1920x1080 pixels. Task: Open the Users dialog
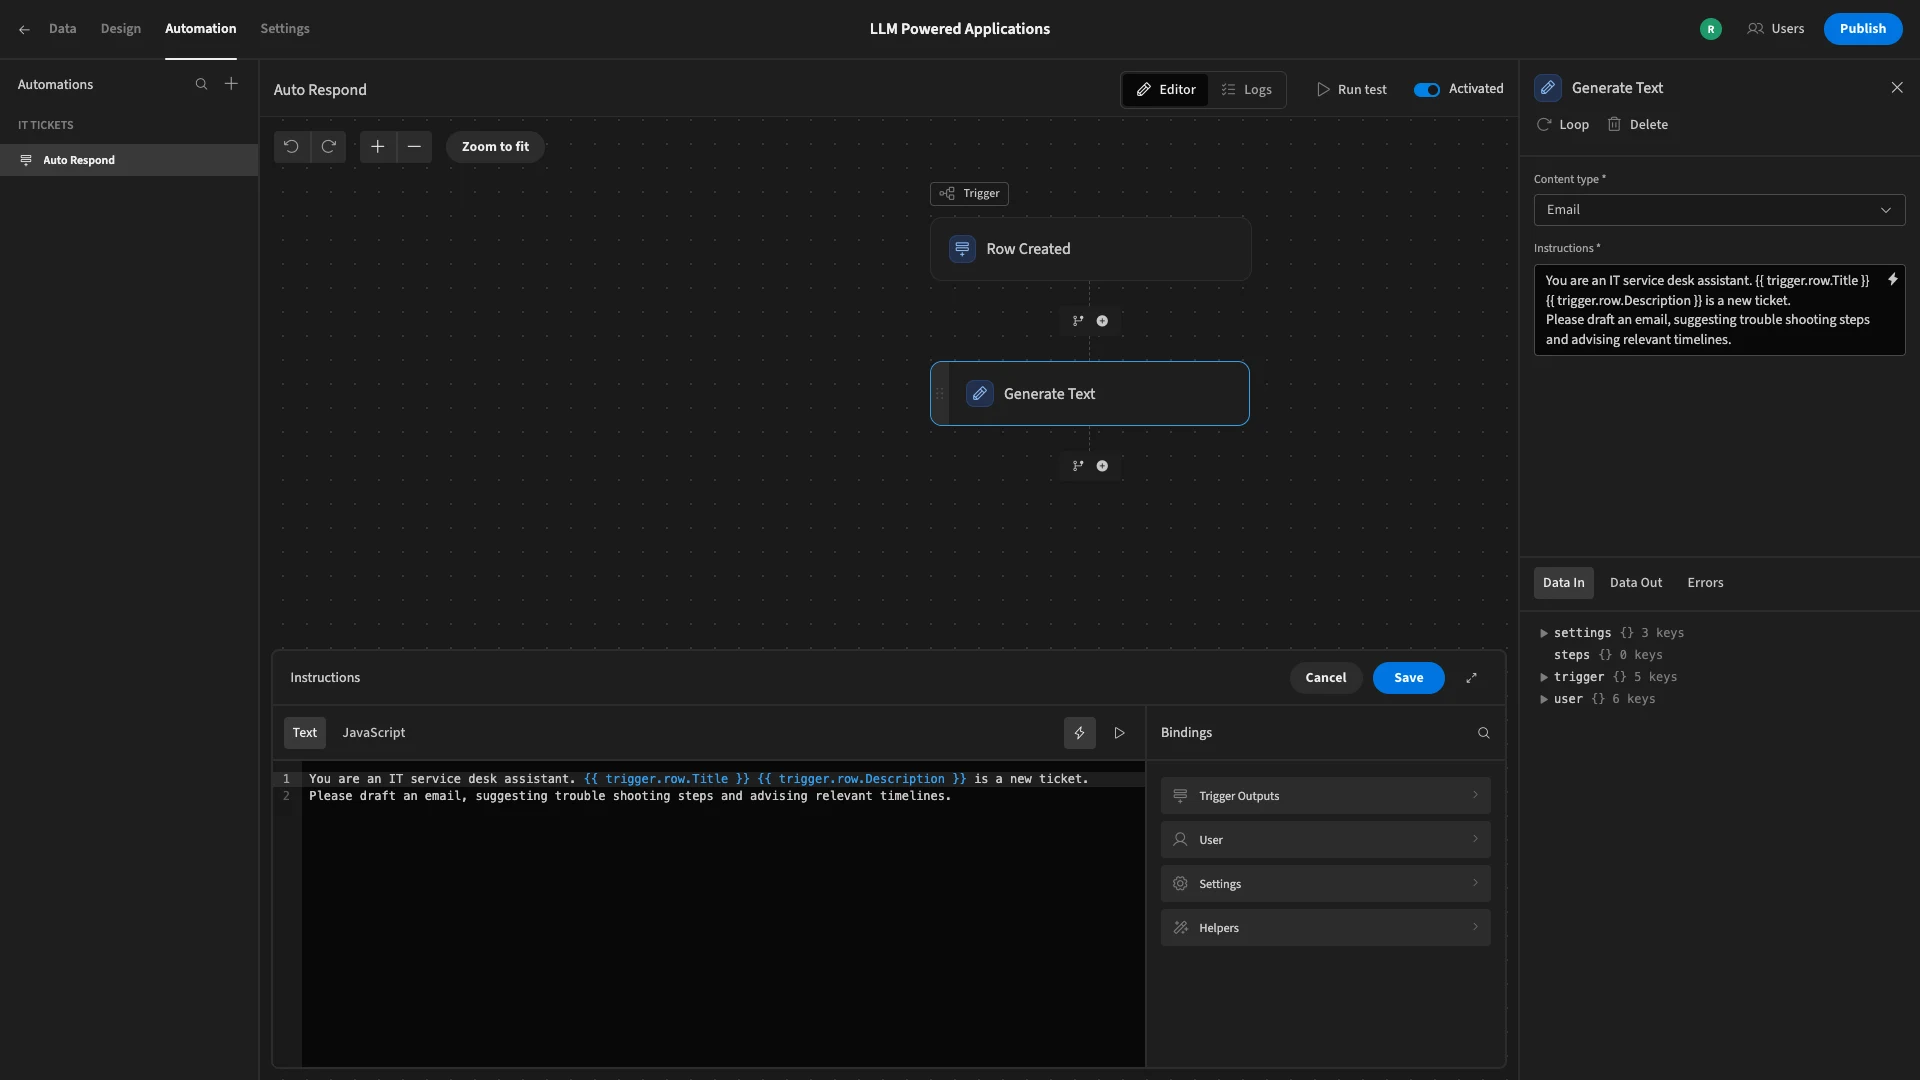[1776, 29]
